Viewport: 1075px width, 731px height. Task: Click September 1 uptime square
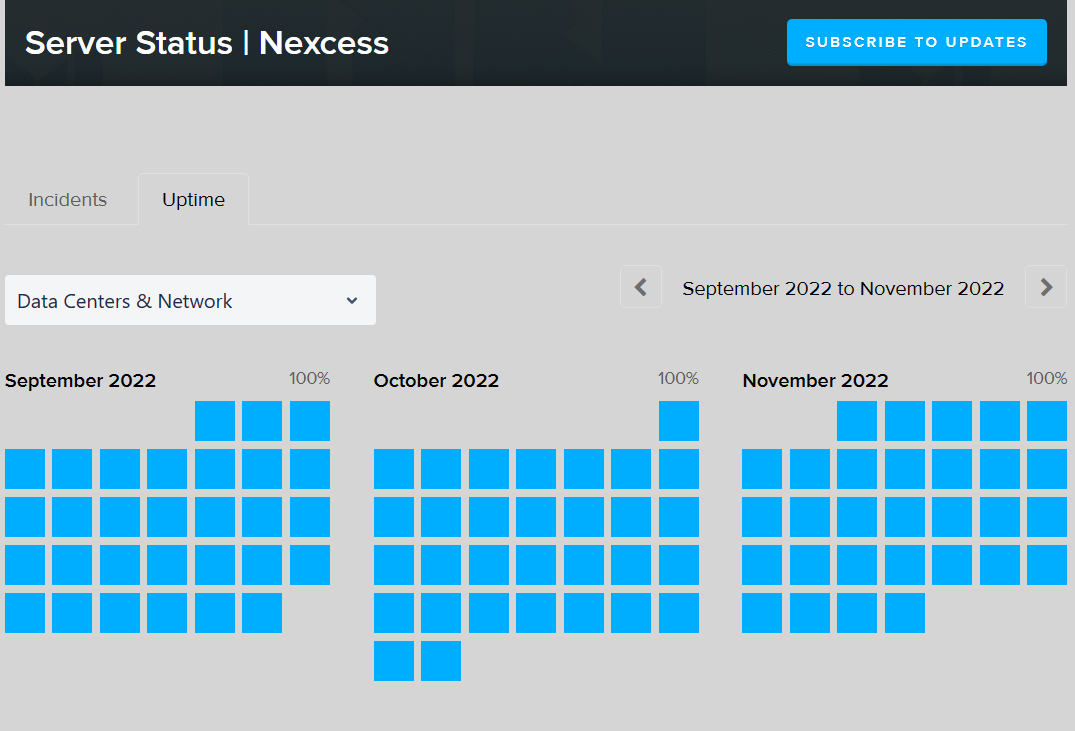point(215,421)
